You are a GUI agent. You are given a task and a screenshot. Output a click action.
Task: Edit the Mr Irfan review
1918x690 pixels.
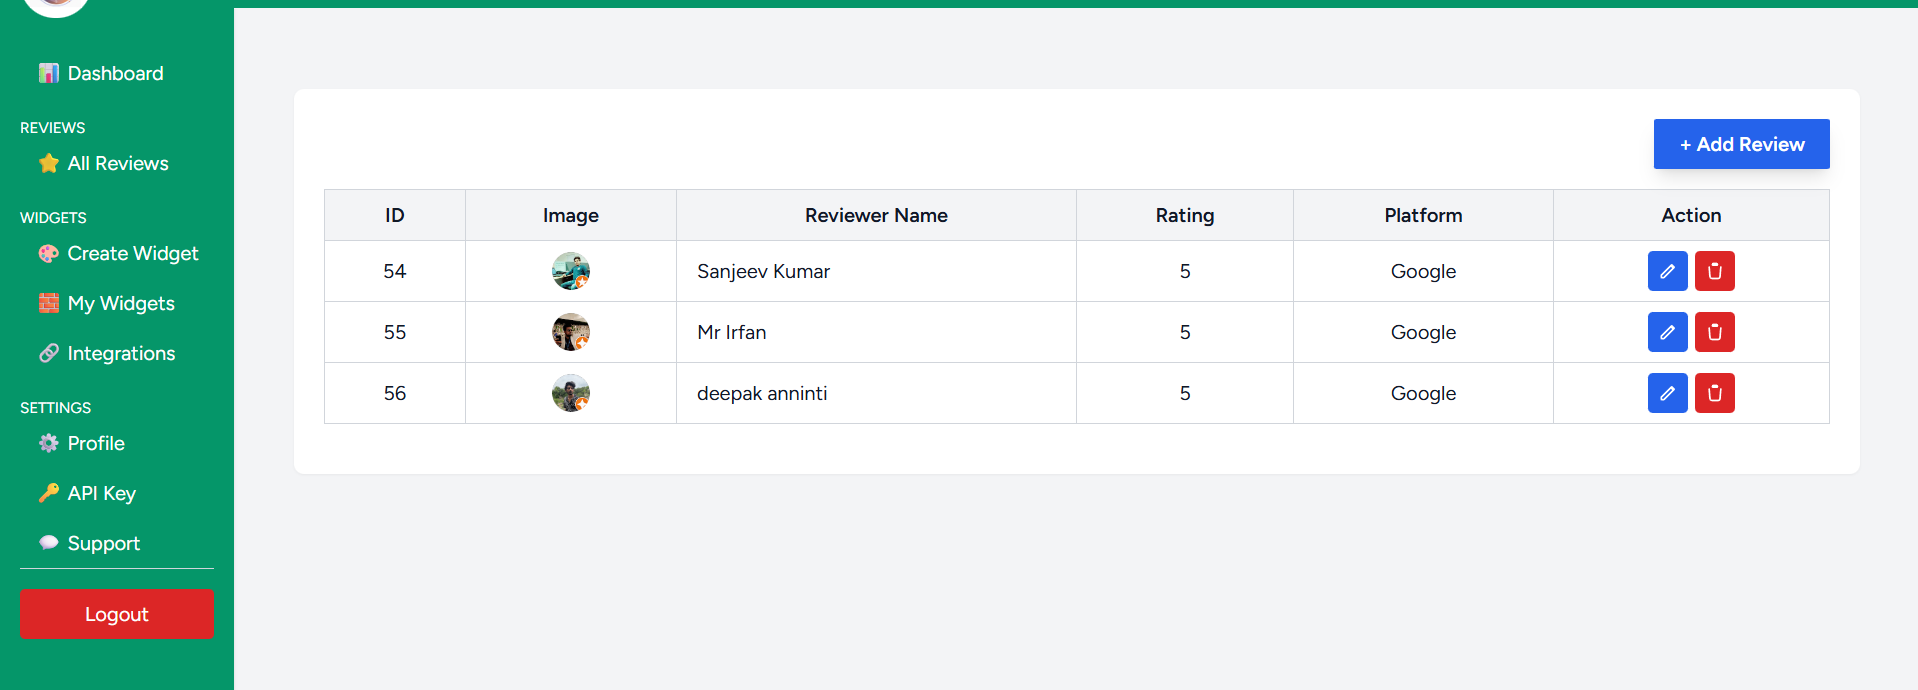click(1667, 332)
